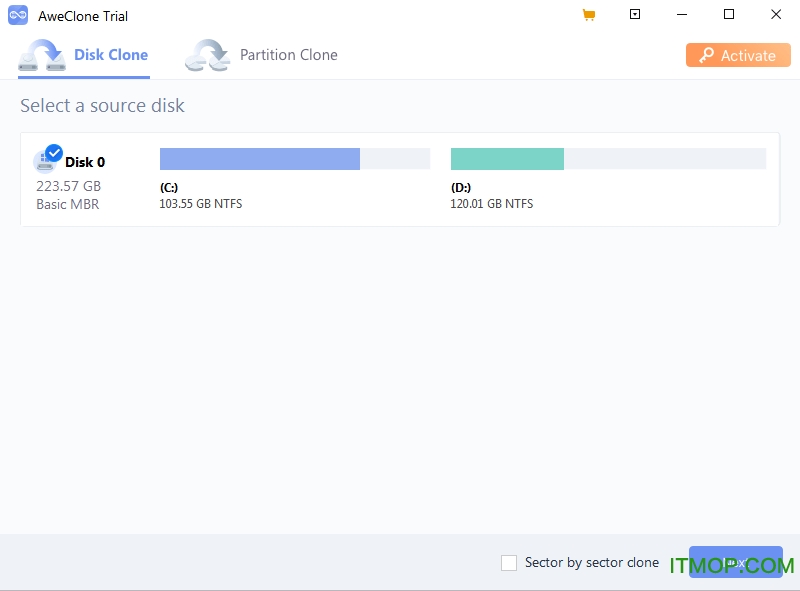Click the 'Sector by sector clone' label
800x591 pixels.
tap(591, 563)
